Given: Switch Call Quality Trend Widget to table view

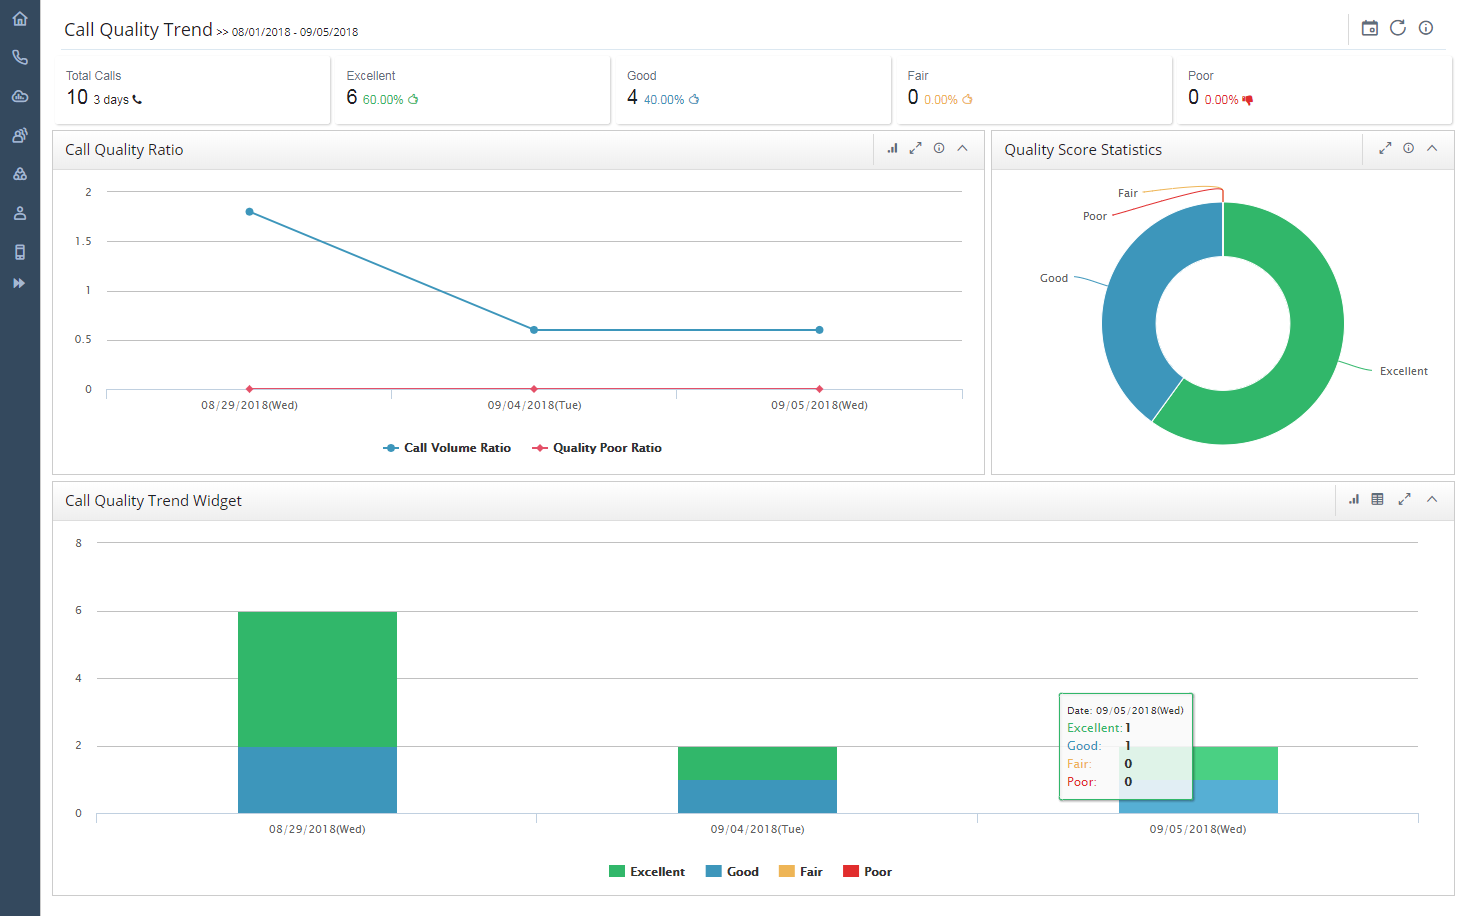Looking at the screenshot, I should 1377,498.
